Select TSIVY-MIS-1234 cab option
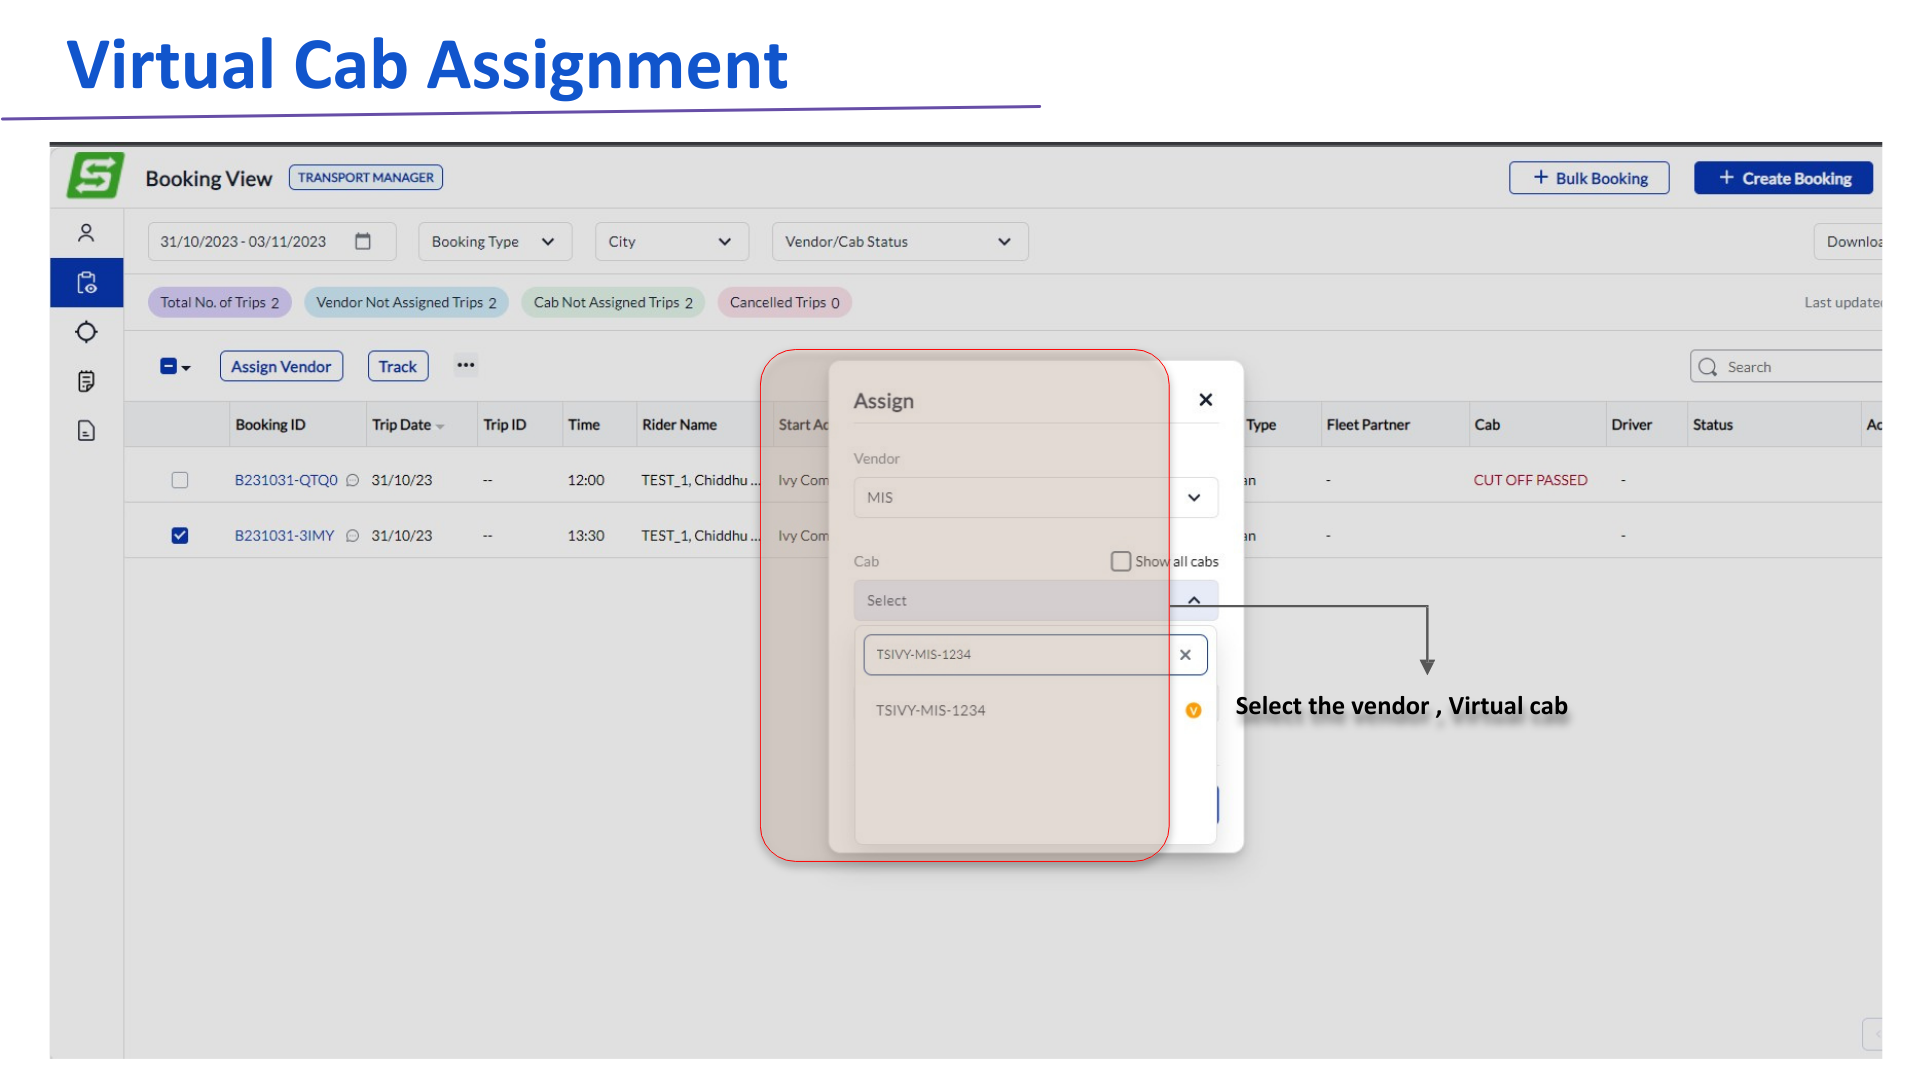Image resolution: width=1920 pixels, height=1080 pixels. click(931, 710)
